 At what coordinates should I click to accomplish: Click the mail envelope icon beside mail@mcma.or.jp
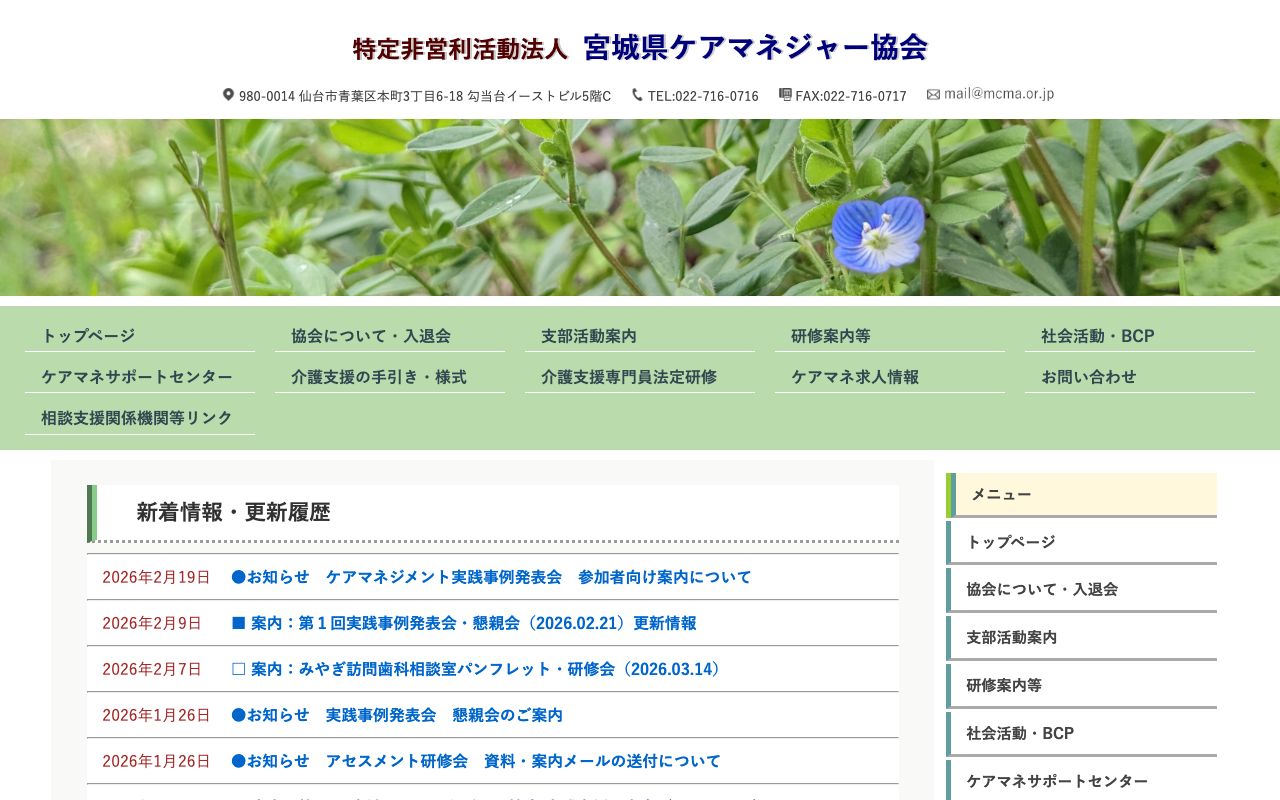(934, 94)
